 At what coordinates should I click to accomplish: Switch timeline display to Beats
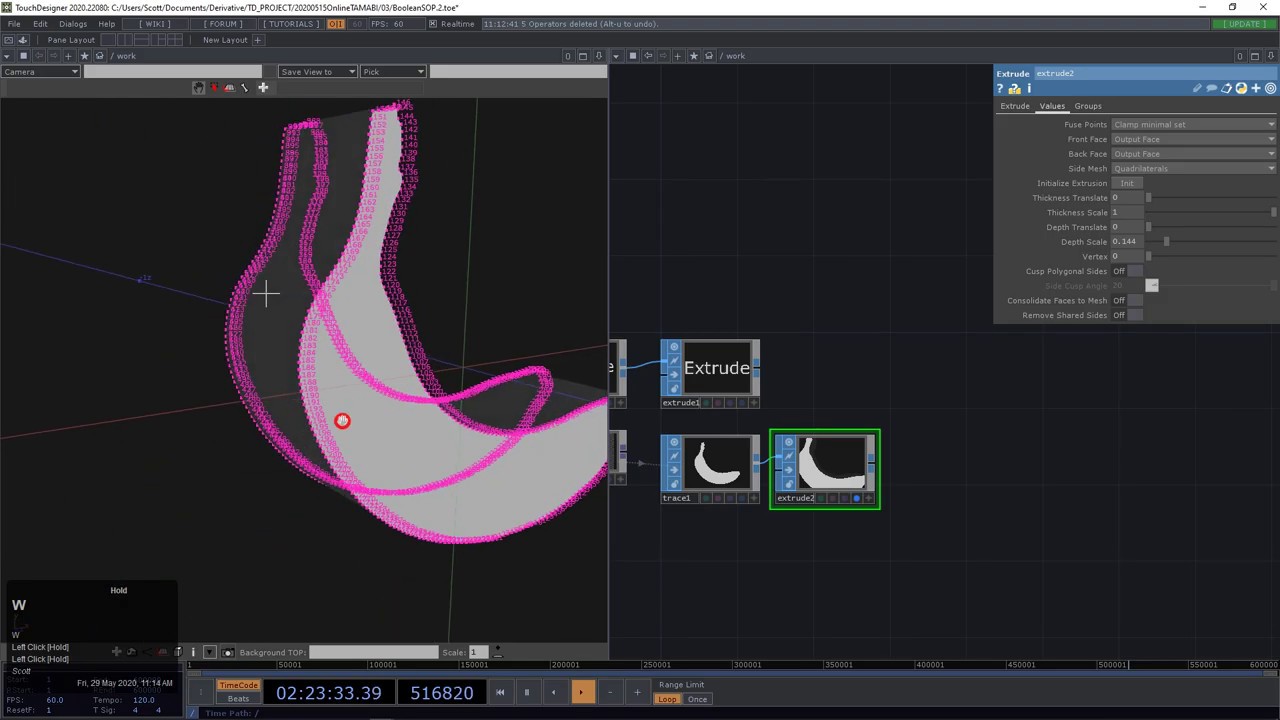238,699
